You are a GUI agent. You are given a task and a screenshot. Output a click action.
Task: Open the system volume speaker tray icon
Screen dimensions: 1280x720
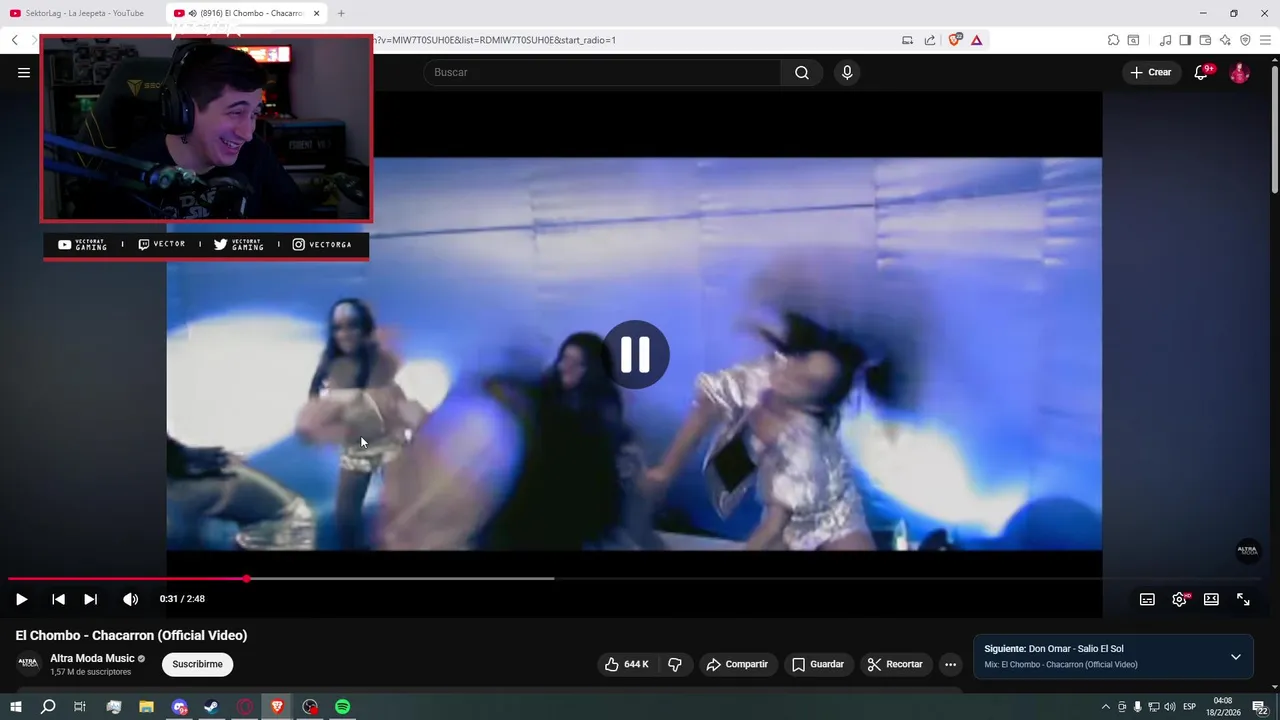[x=1170, y=707]
